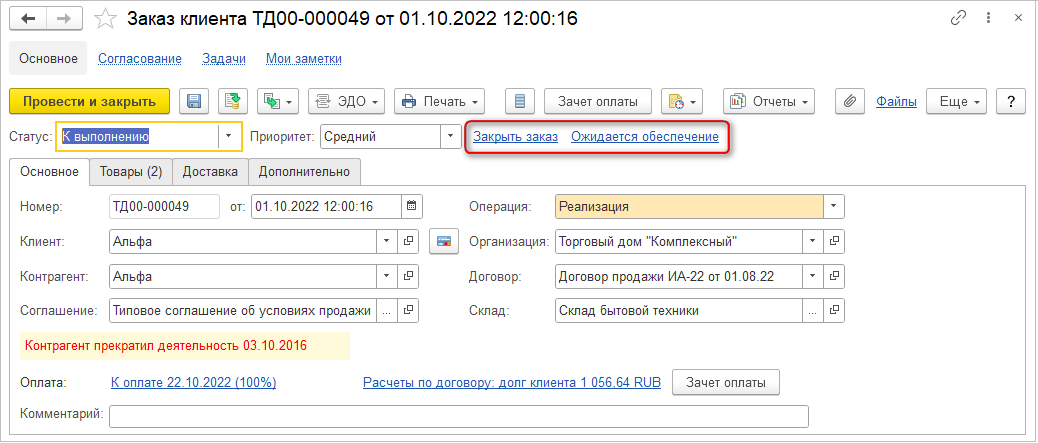This screenshot has width=1038, height=443.
Task: Open help with the question mark button
Action: point(1010,101)
